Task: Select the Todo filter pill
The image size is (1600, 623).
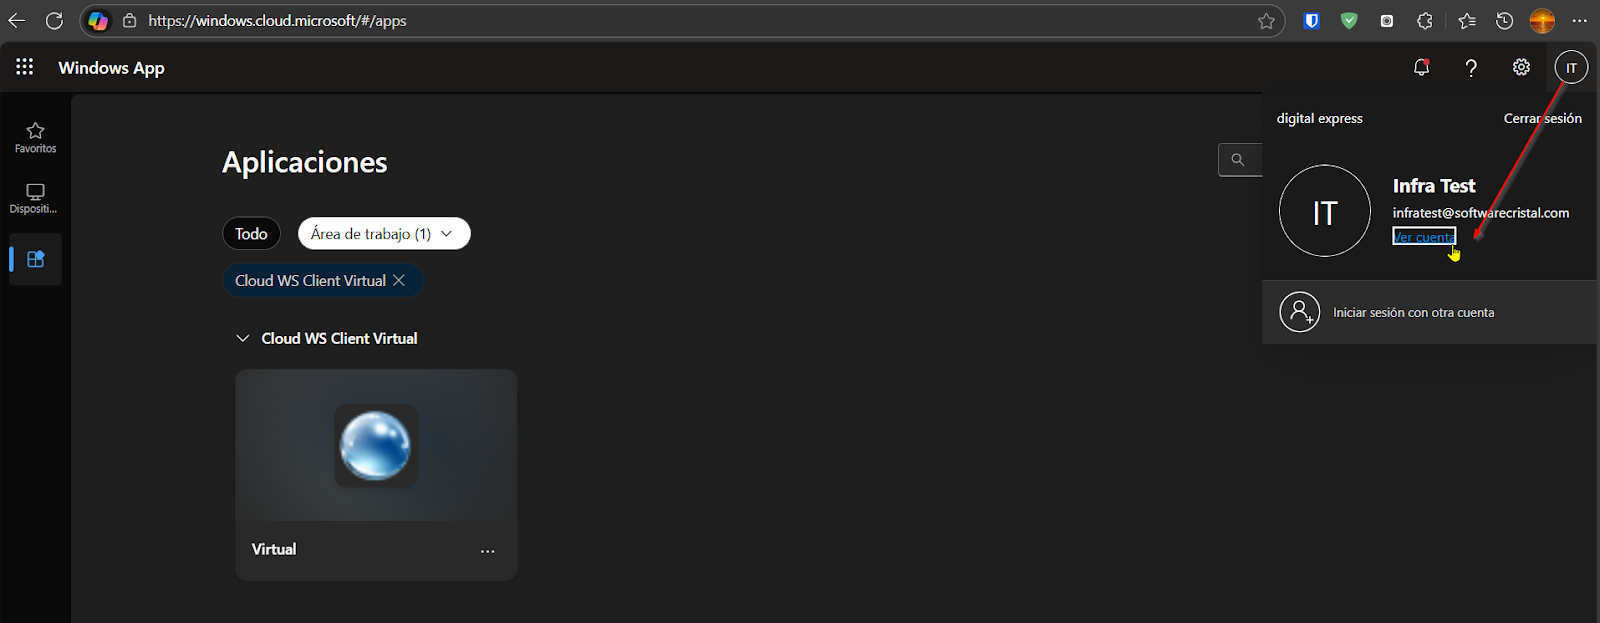Action: (x=251, y=233)
